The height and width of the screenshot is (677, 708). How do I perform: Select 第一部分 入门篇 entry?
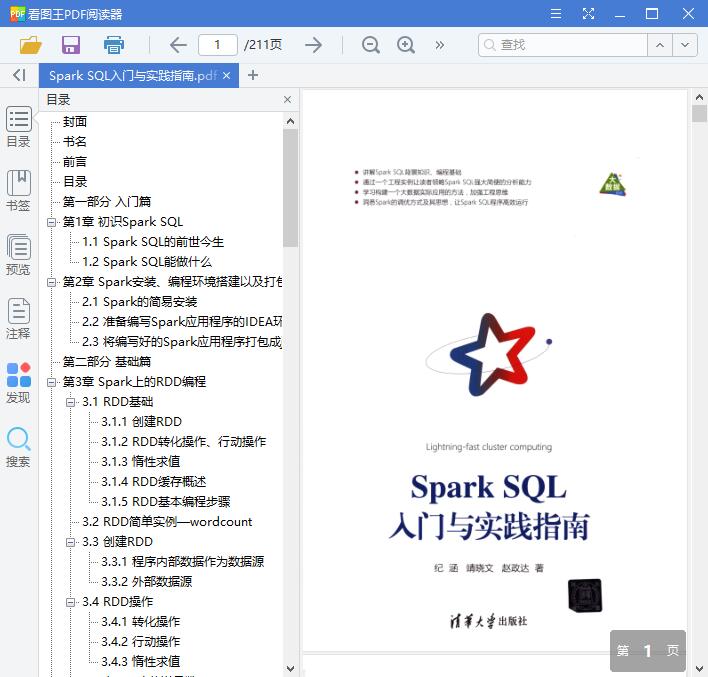(107, 201)
